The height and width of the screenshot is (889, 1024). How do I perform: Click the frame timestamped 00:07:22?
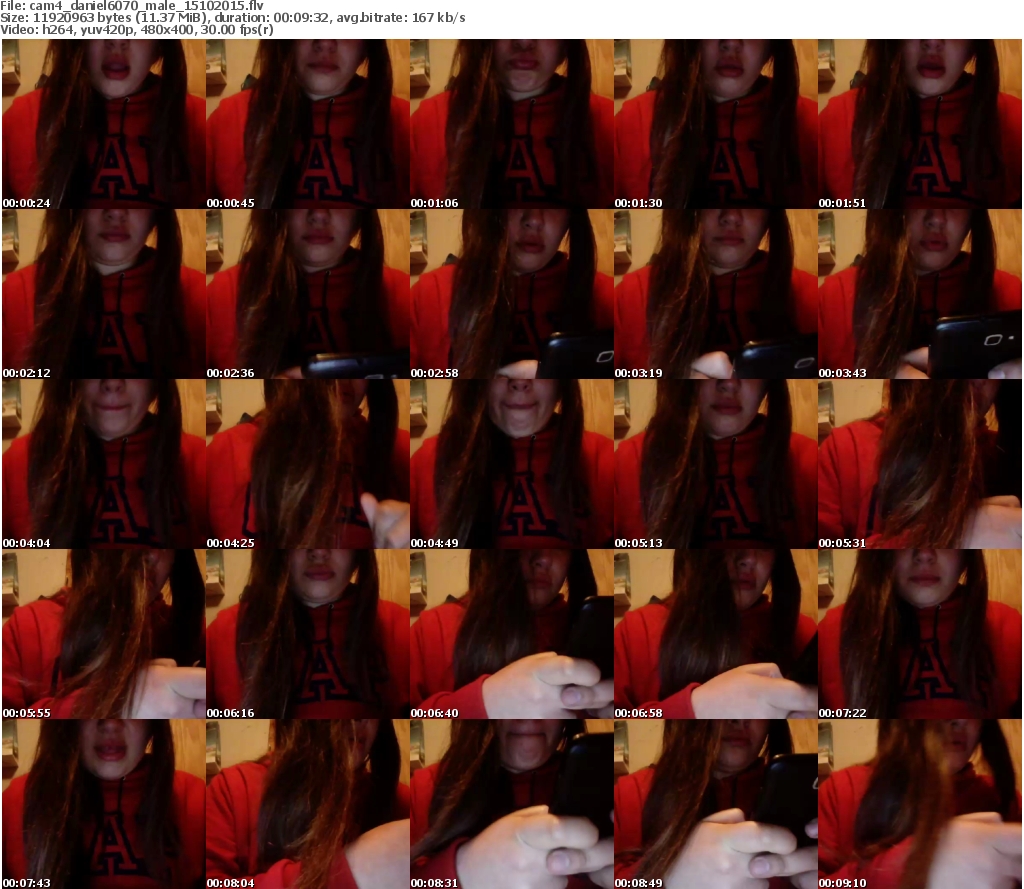[920, 634]
